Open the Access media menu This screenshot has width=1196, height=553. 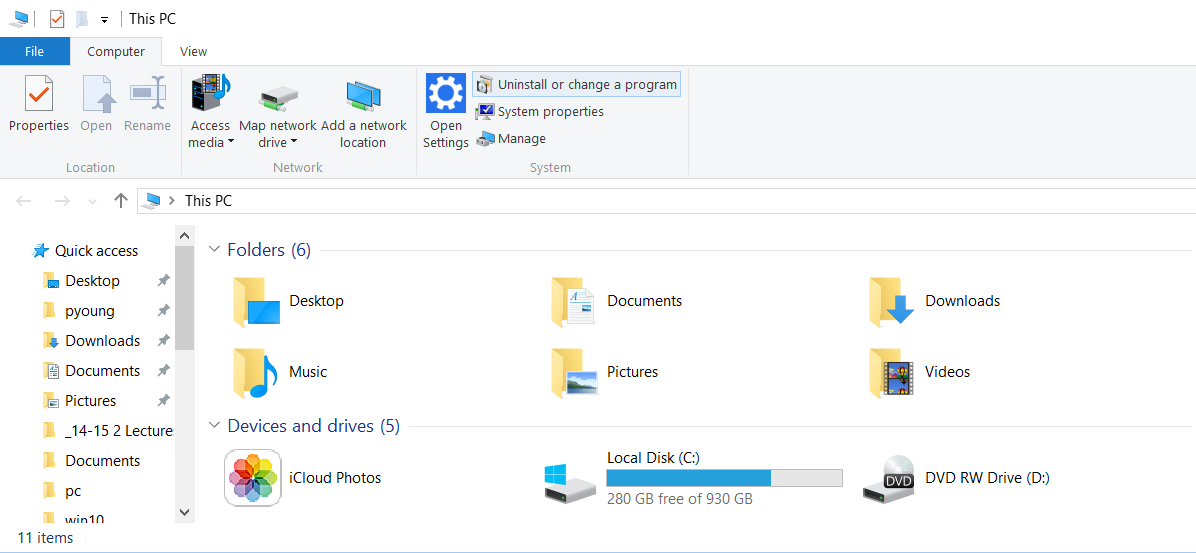(x=211, y=111)
